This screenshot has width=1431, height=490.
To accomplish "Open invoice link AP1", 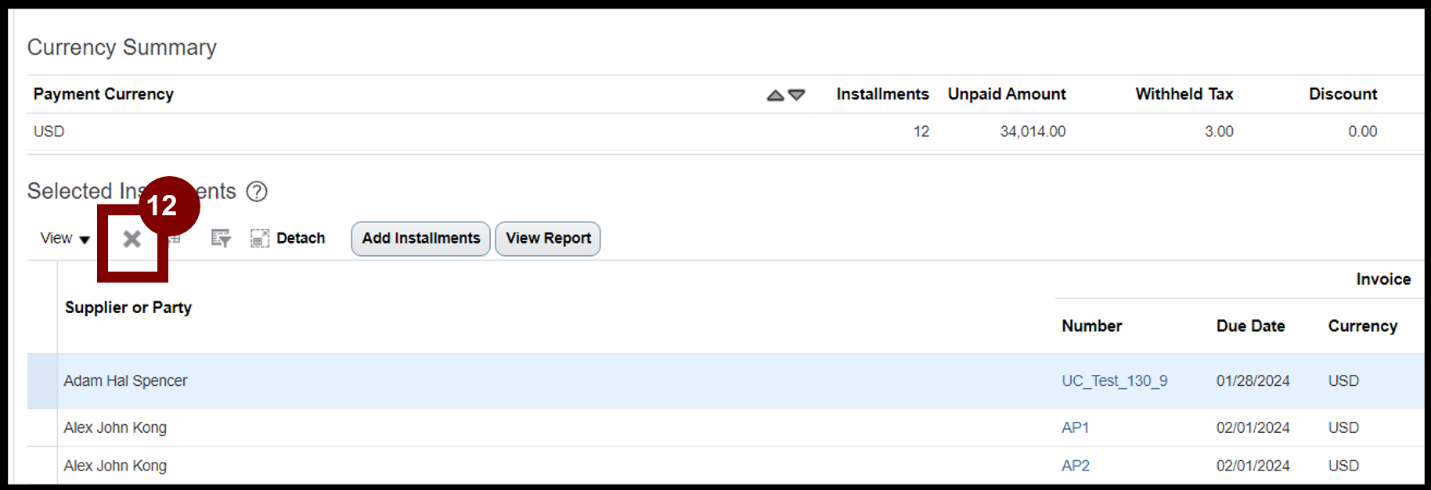I will [x=1075, y=428].
